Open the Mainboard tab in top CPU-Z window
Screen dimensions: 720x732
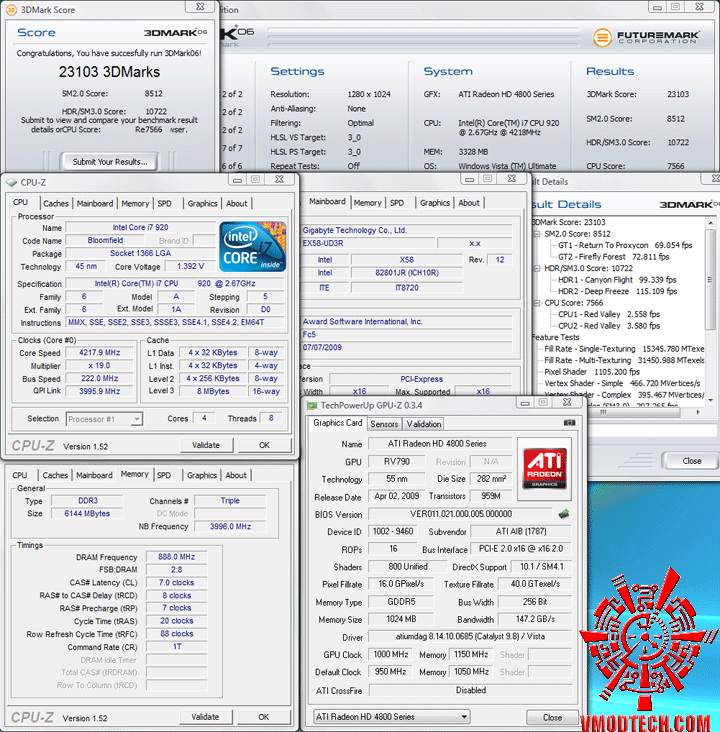click(95, 204)
